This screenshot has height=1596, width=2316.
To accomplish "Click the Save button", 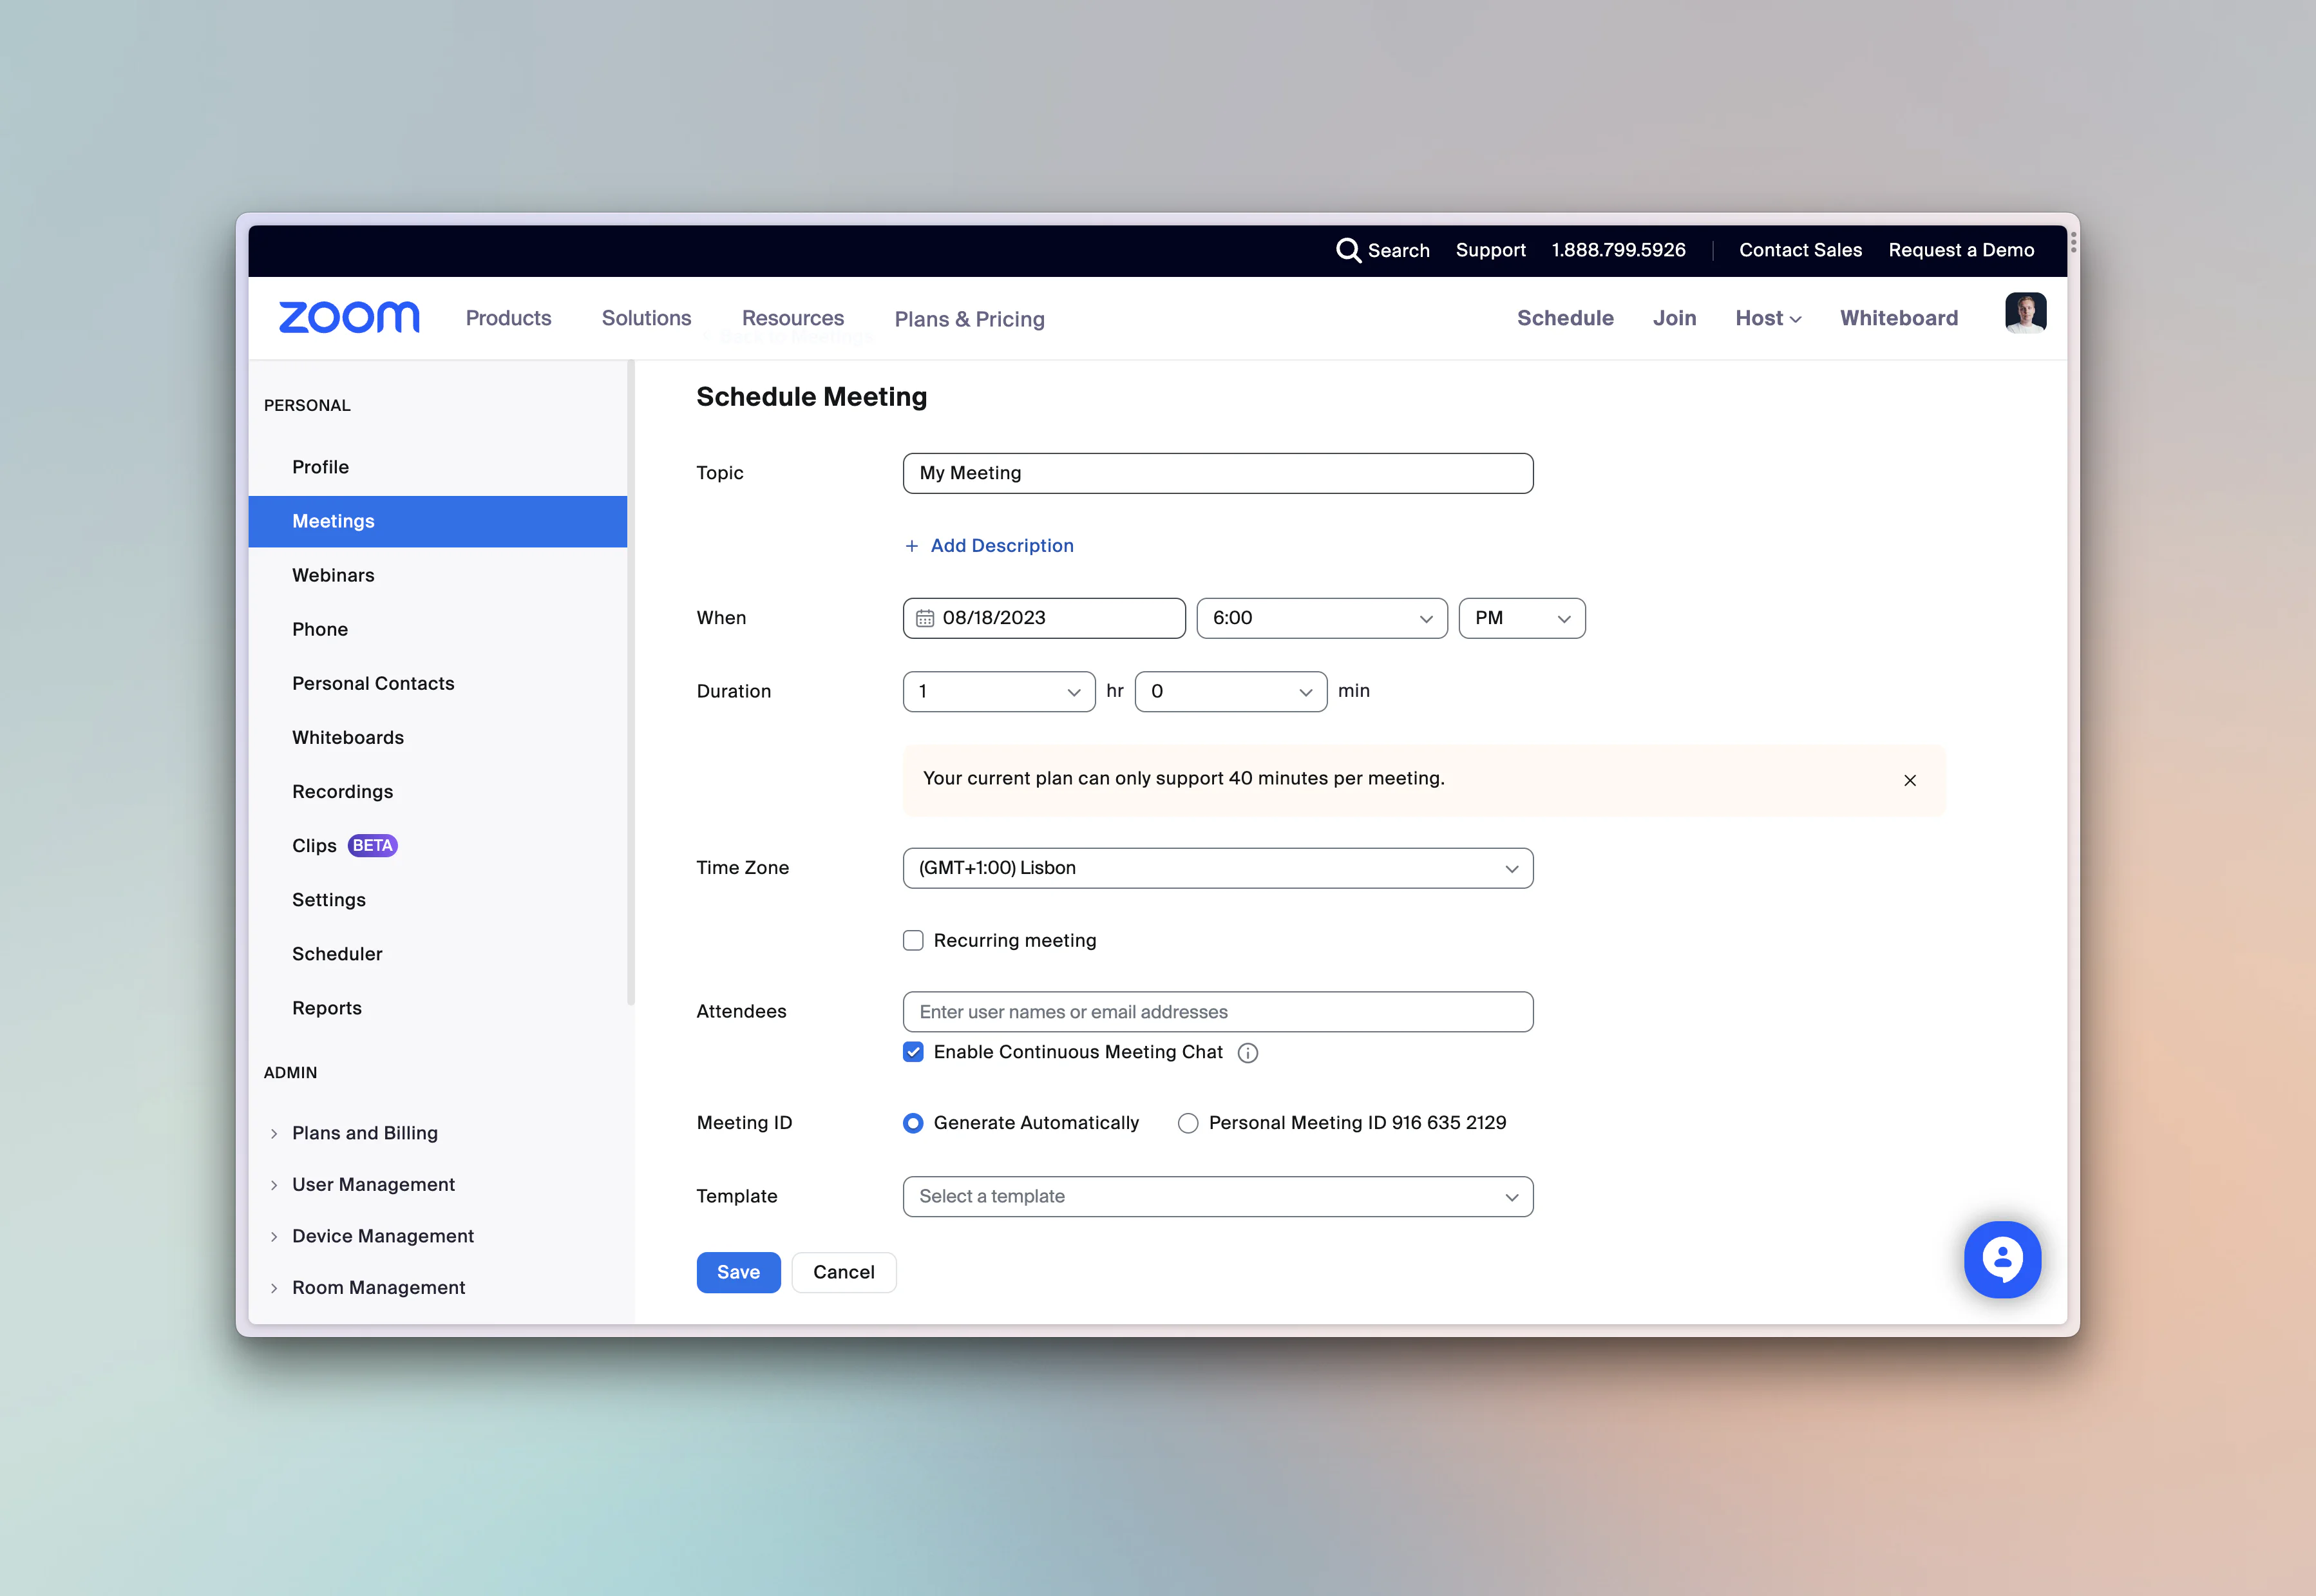I will 738,1272.
